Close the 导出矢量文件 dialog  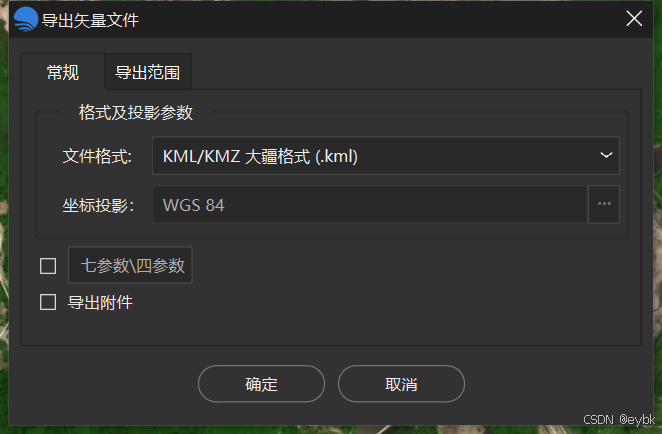634,19
